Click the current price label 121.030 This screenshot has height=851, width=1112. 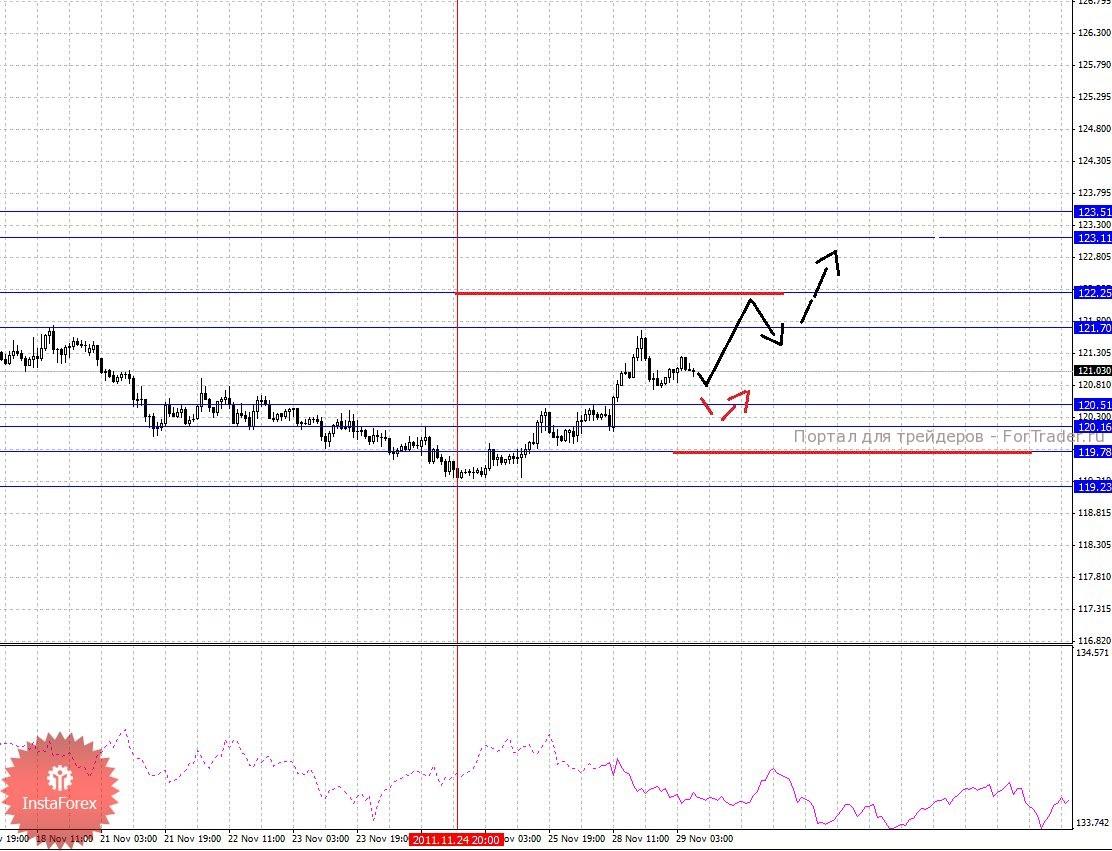[x=1094, y=371]
